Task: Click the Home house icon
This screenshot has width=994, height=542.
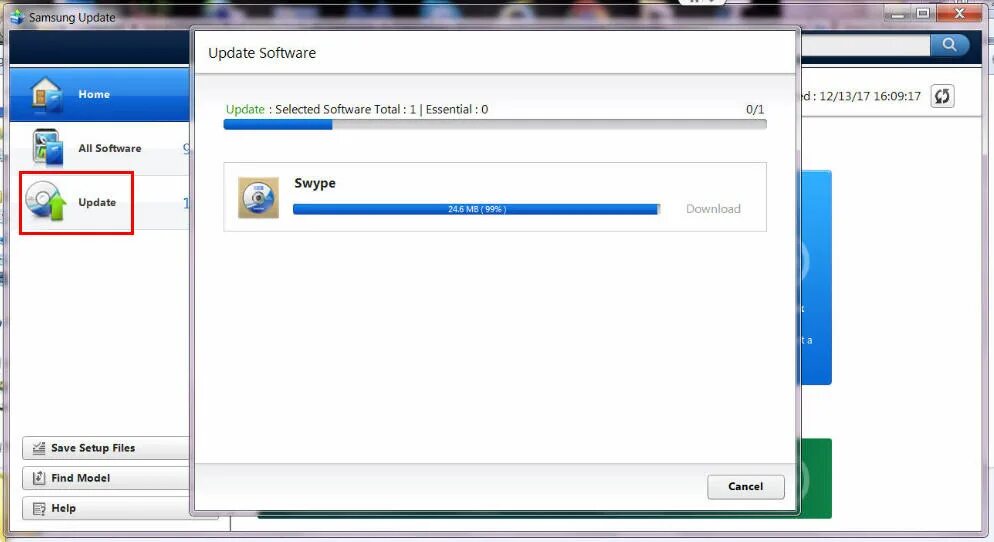Action: click(46, 94)
